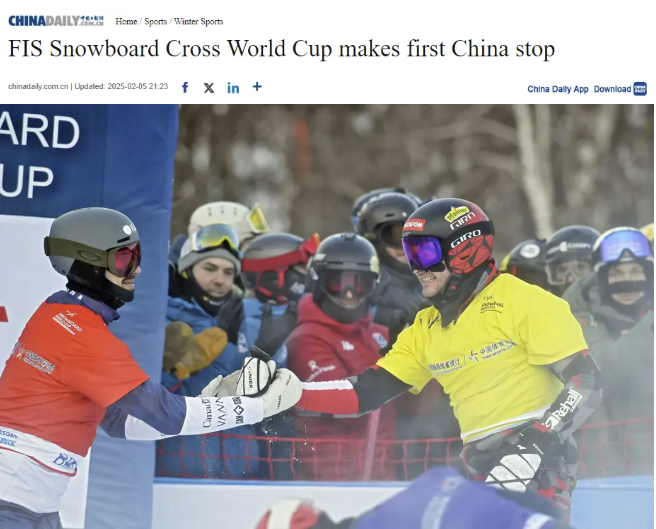656x529 pixels.
Task: Open the China Daily logo homepage
Action: pyautogui.click(x=56, y=21)
